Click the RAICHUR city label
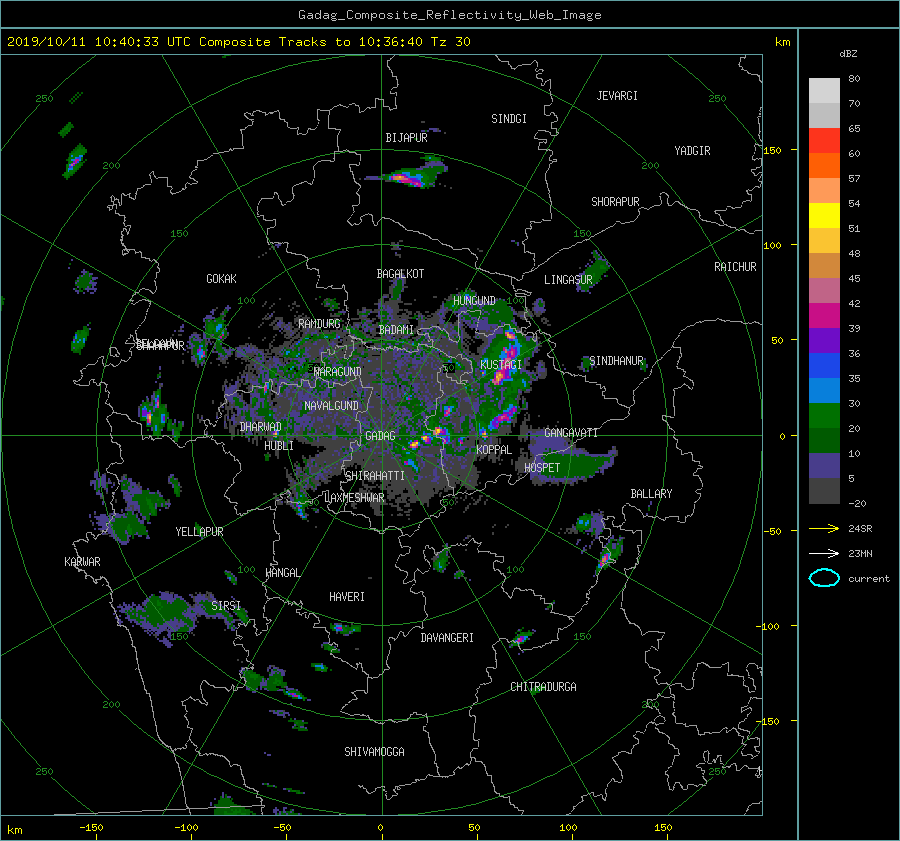The width and height of the screenshot is (900, 841). tap(735, 267)
